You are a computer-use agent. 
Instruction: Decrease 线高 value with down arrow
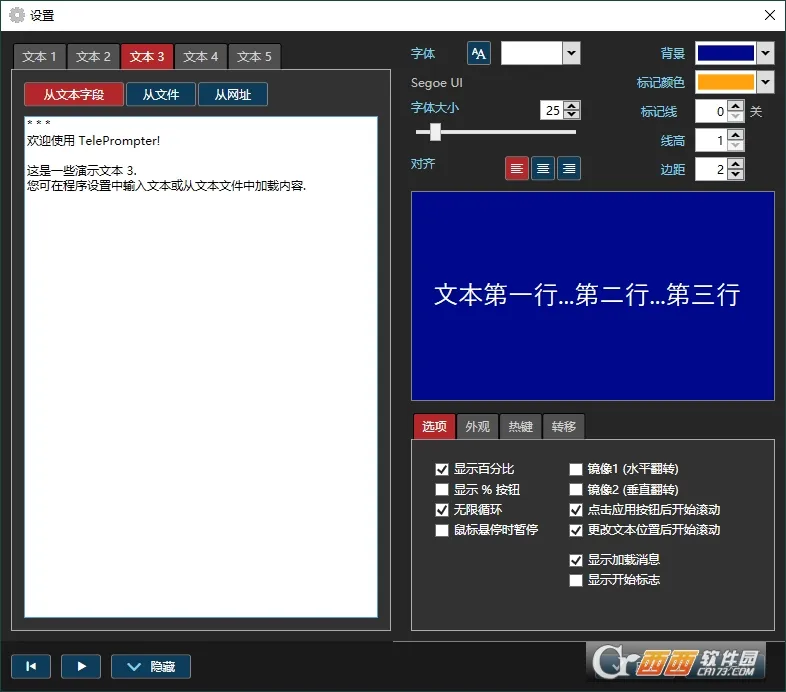coord(735,145)
